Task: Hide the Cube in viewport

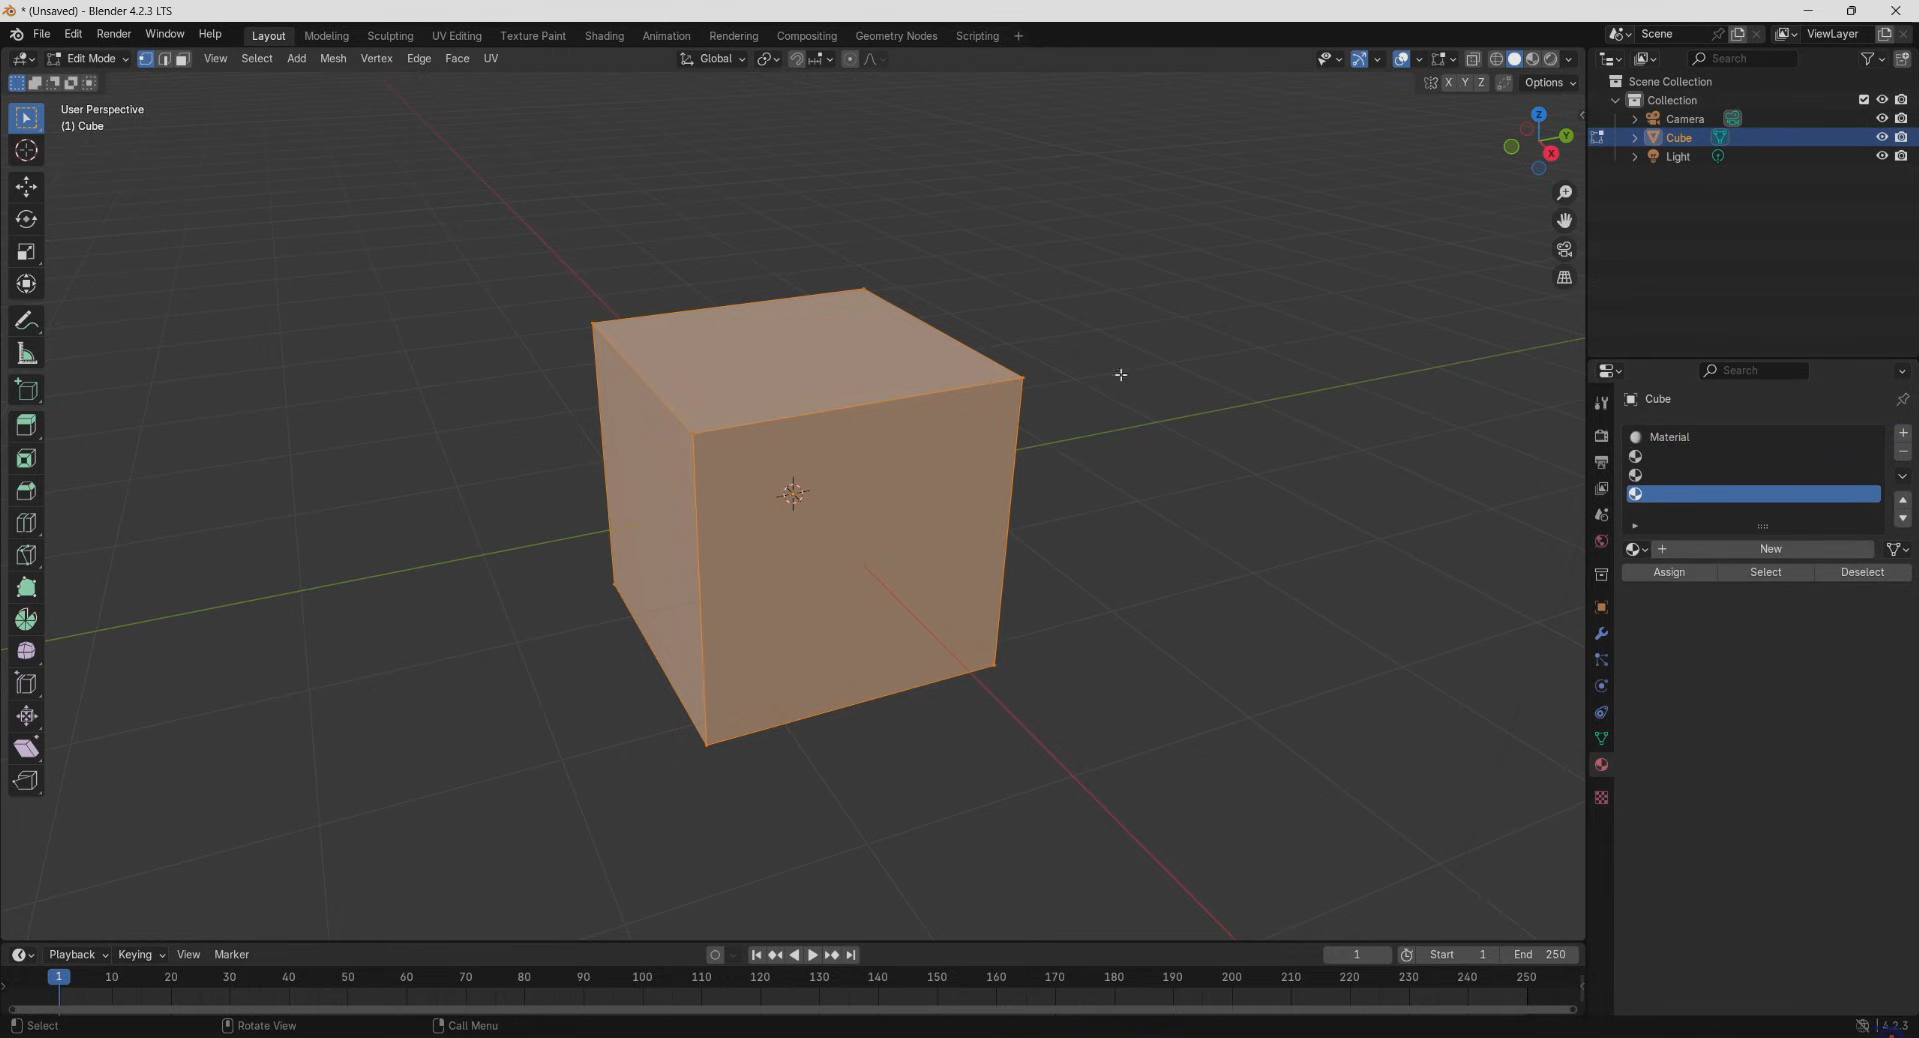Action: (x=1881, y=137)
